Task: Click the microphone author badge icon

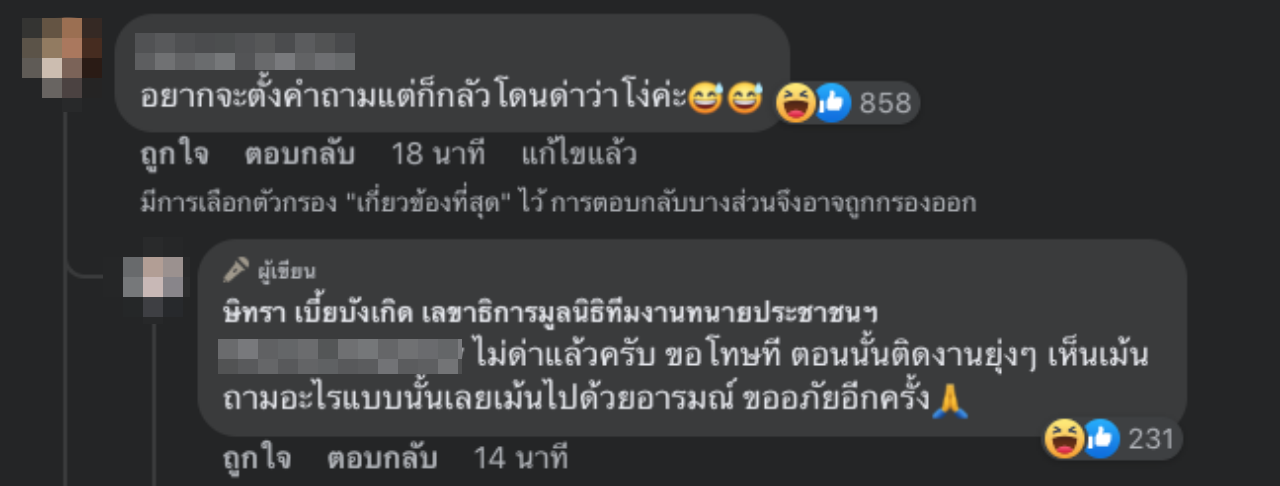Action: (235, 270)
